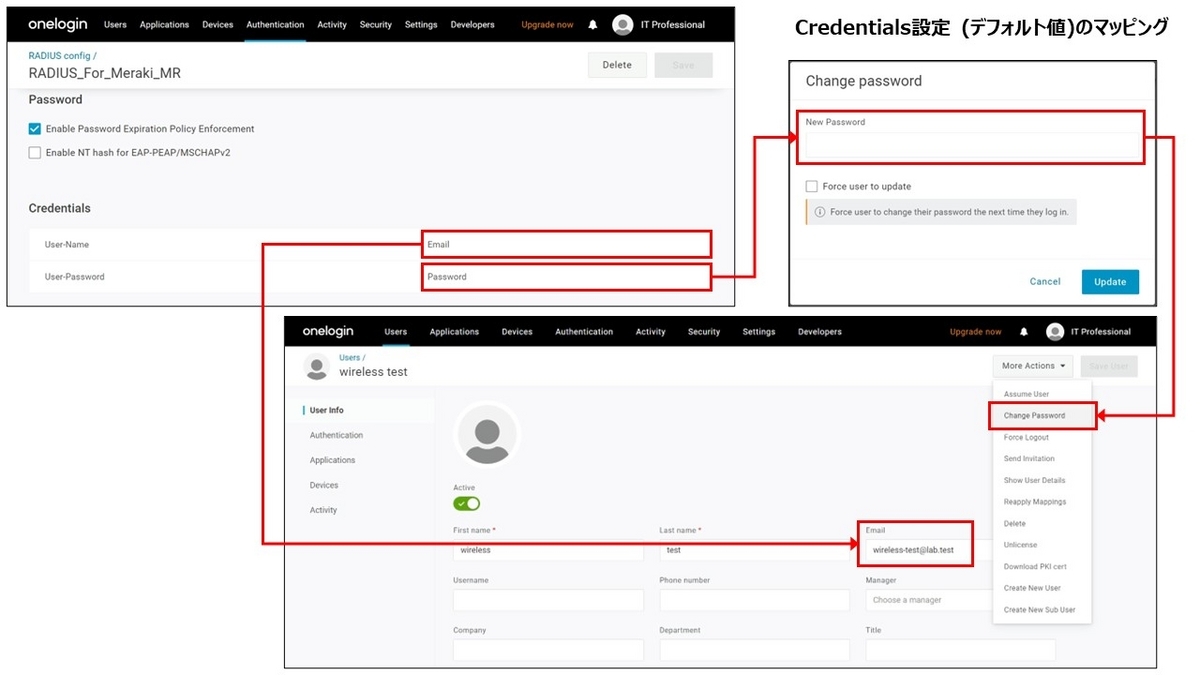Click Update in Change password dialog

[1110, 282]
